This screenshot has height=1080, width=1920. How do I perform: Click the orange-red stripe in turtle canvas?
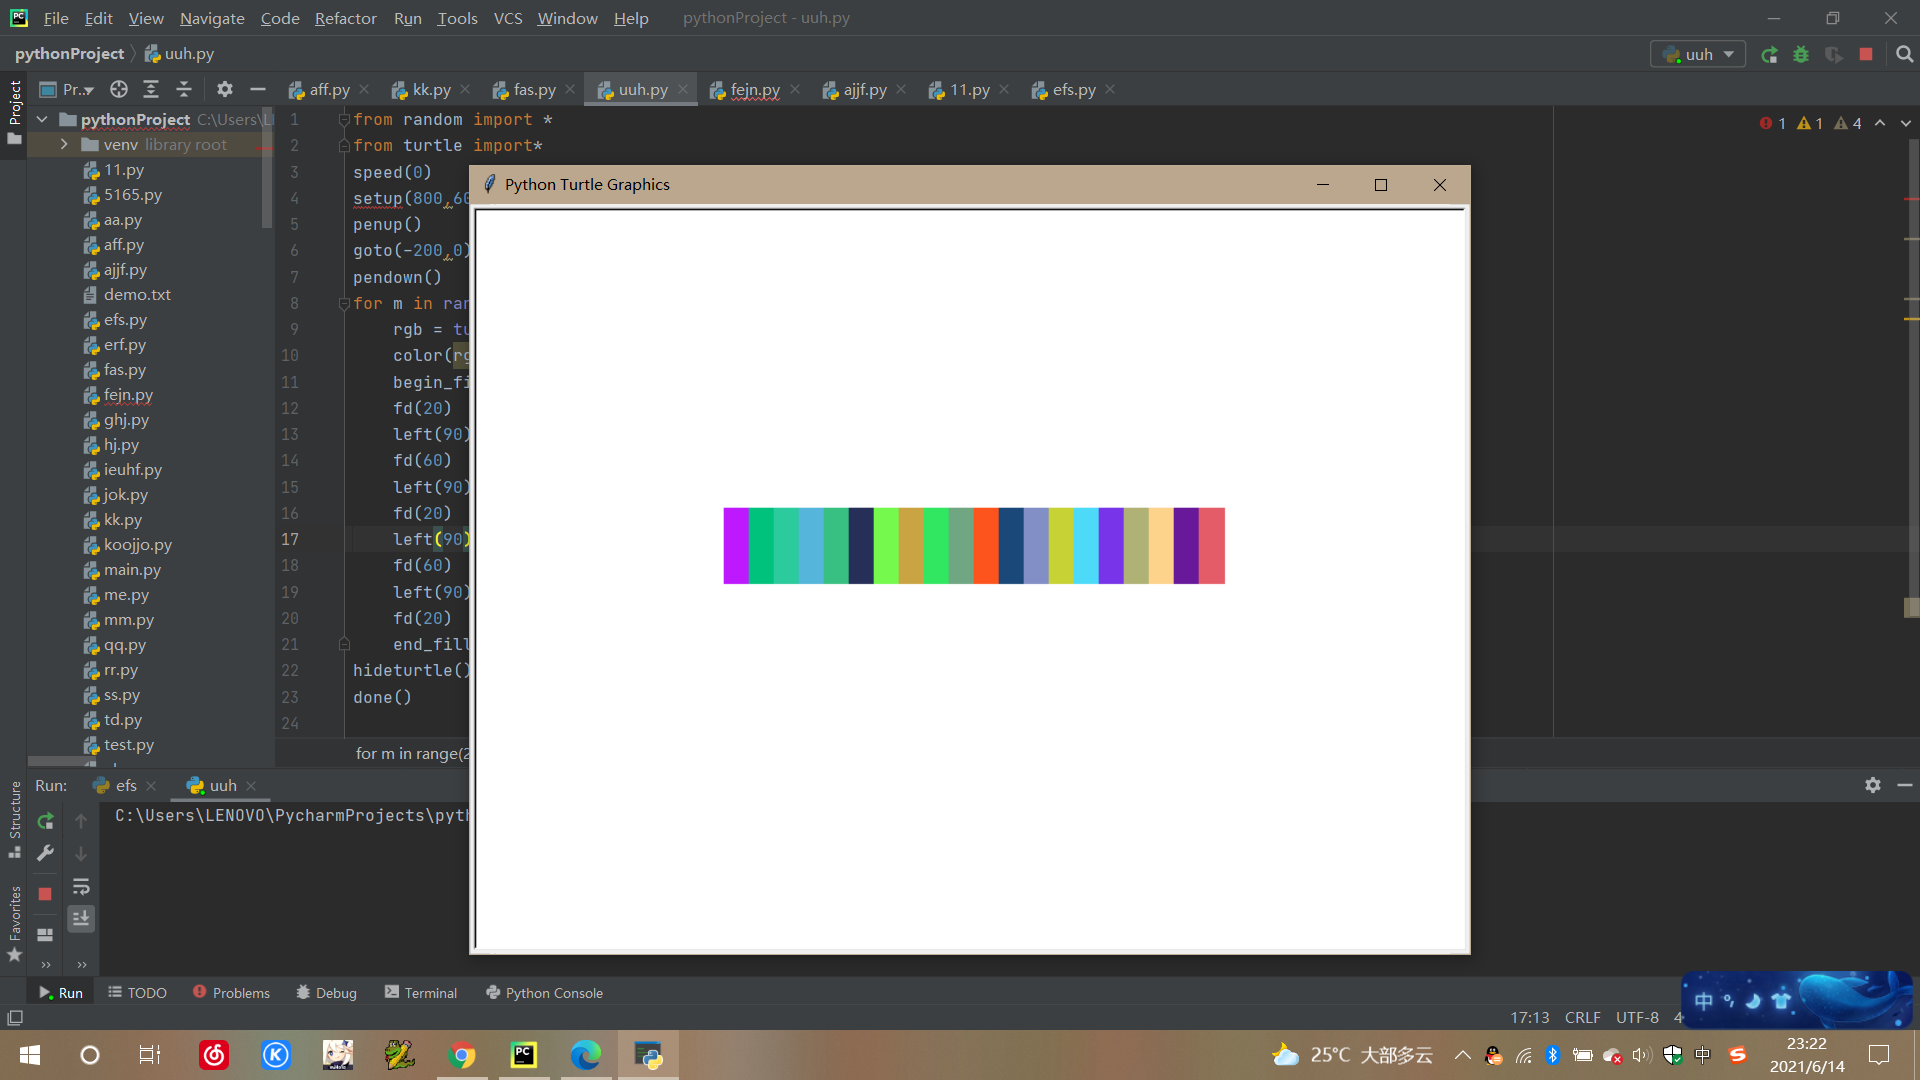pos(986,546)
